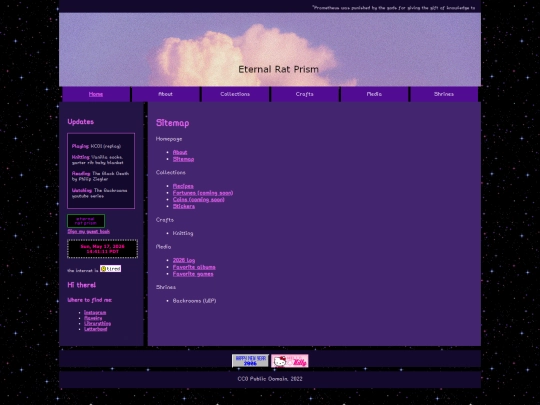
Task: Open the Instagram profile link
Action: click(x=95, y=312)
